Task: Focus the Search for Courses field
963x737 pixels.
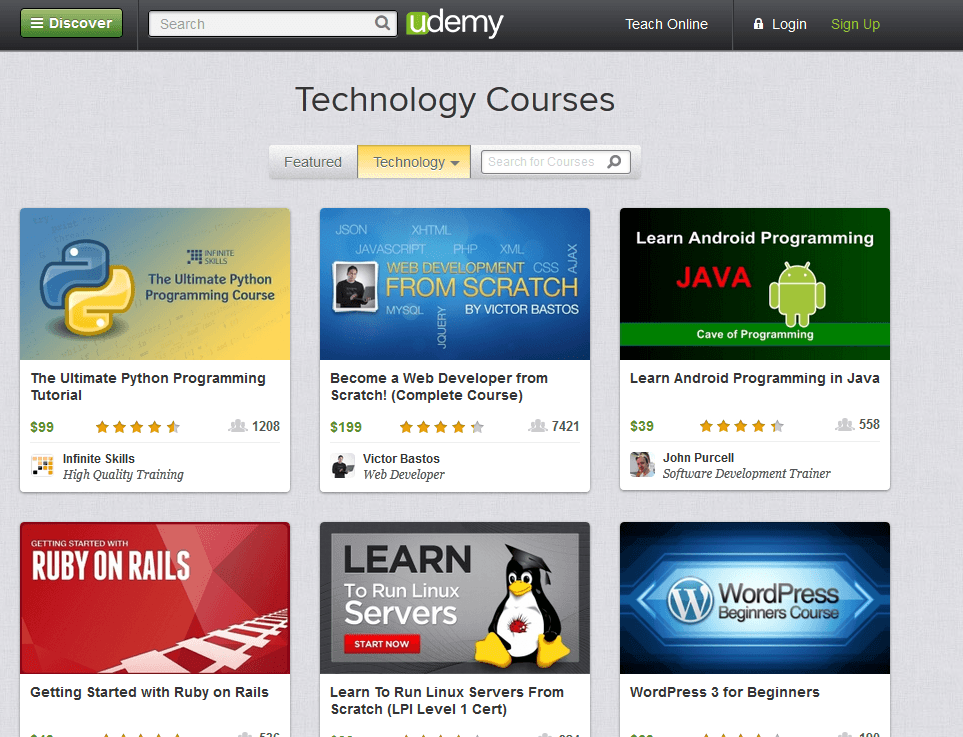Action: pos(555,162)
